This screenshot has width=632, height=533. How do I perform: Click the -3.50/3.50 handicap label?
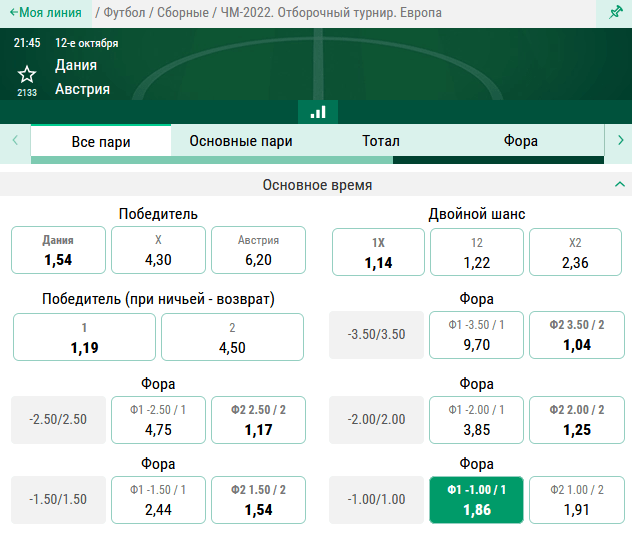376,335
